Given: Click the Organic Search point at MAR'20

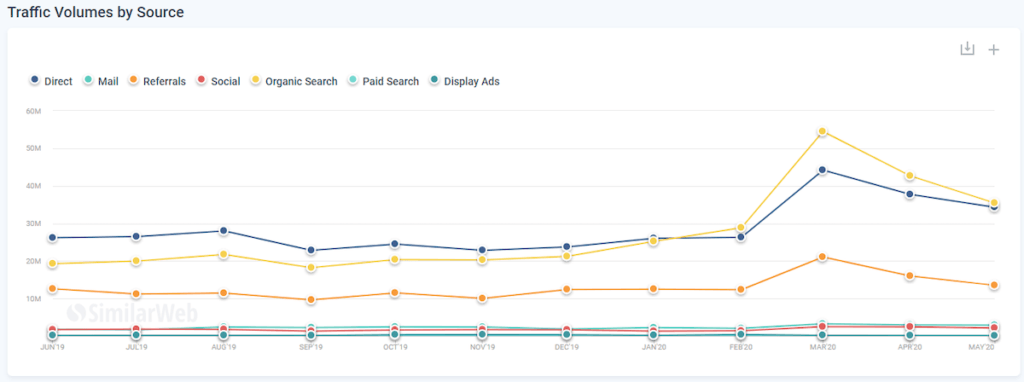Looking at the screenshot, I should 822,131.
